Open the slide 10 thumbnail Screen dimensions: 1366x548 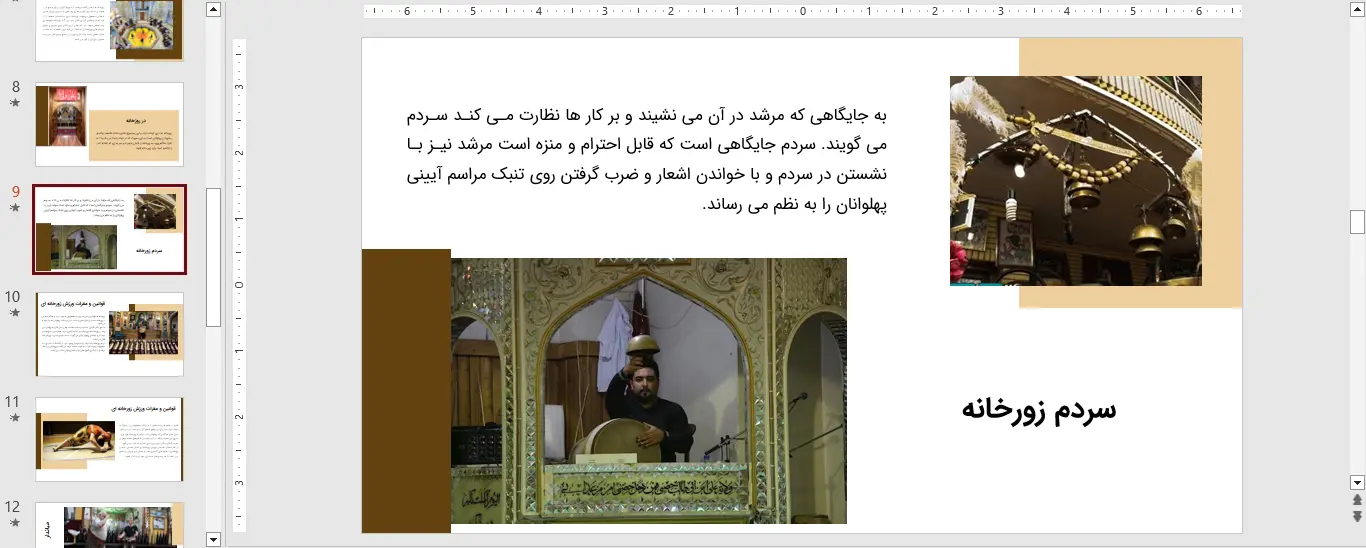pos(110,334)
